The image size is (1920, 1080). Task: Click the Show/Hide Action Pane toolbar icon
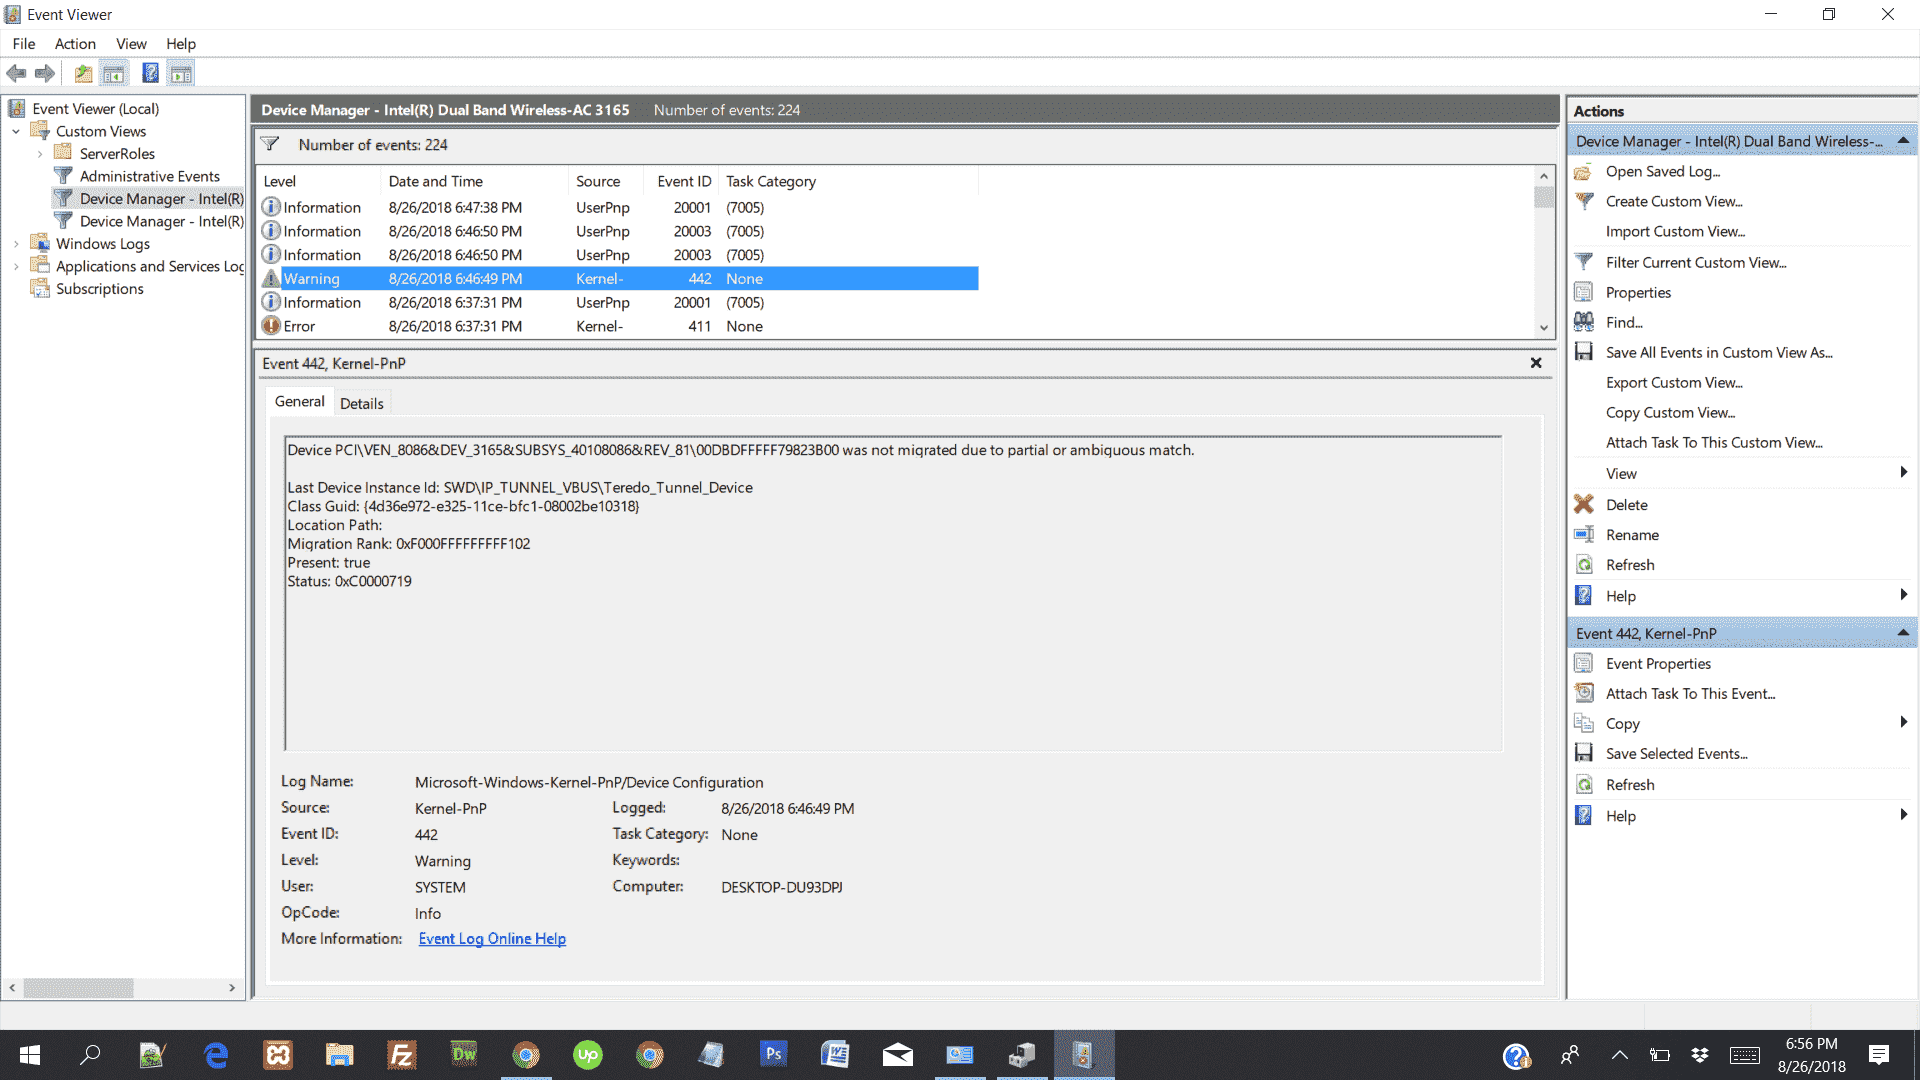pos(181,73)
